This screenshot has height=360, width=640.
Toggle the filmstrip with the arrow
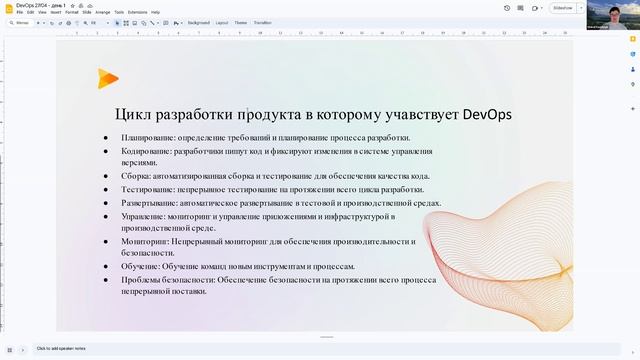point(23,350)
